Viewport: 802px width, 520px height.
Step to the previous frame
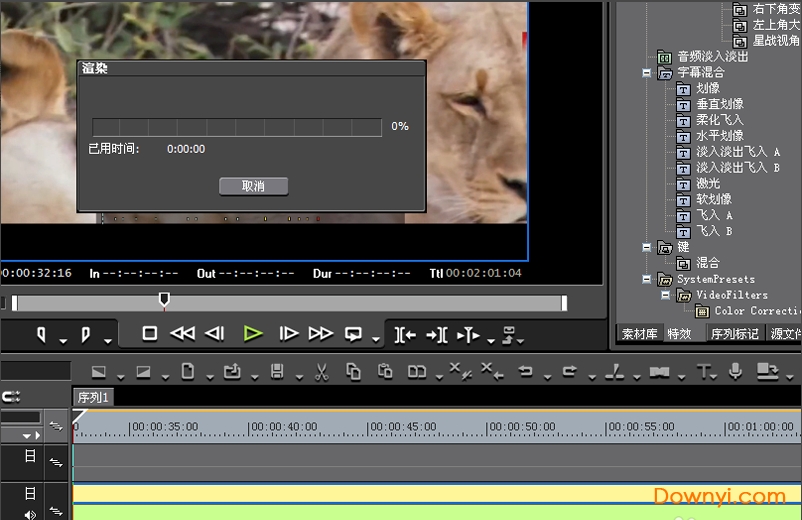point(214,334)
